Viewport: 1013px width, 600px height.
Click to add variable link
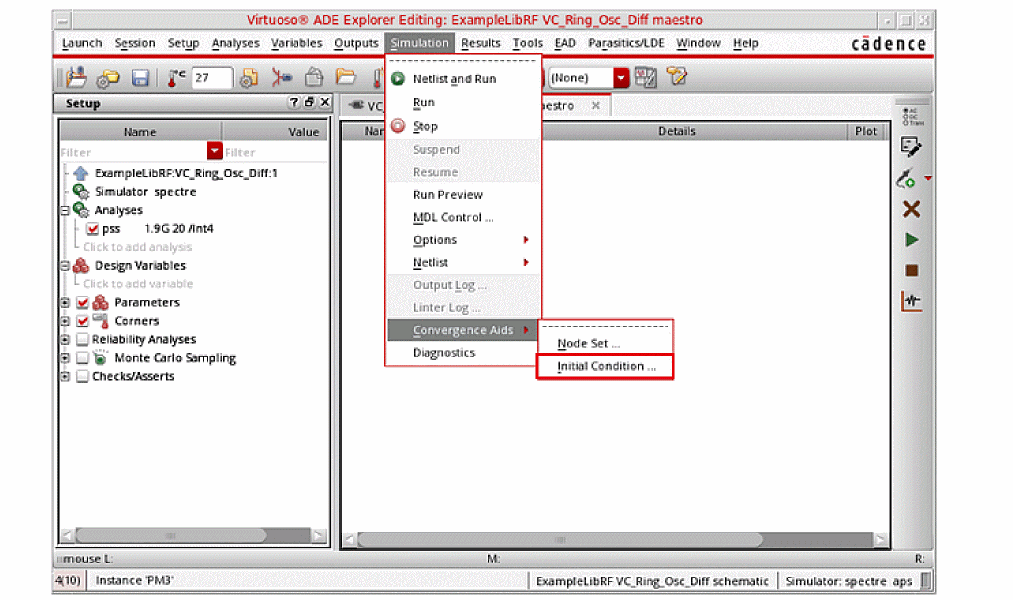[x=138, y=284]
